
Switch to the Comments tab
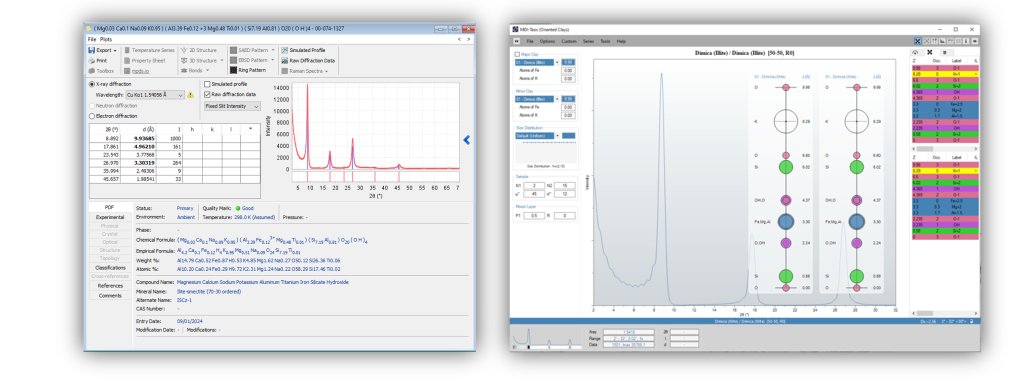(x=110, y=296)
